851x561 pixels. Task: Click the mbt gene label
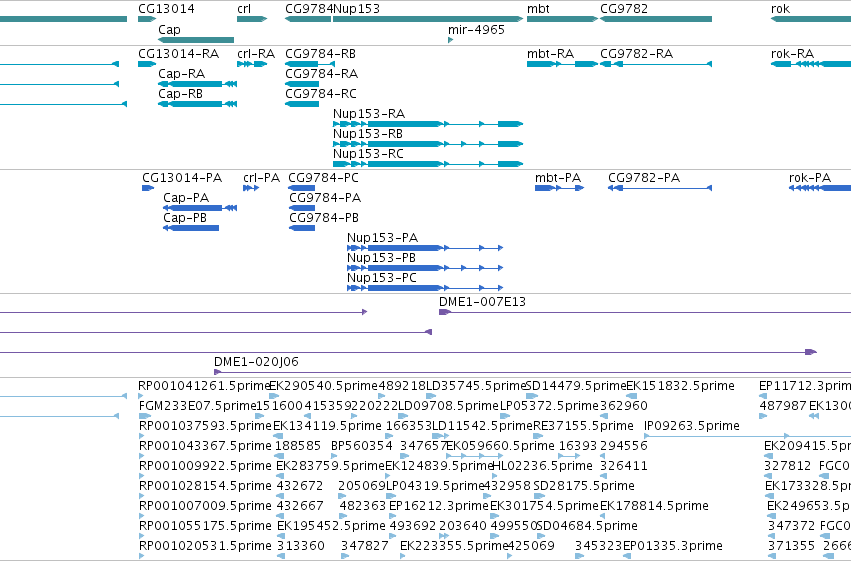pos(538,9)
